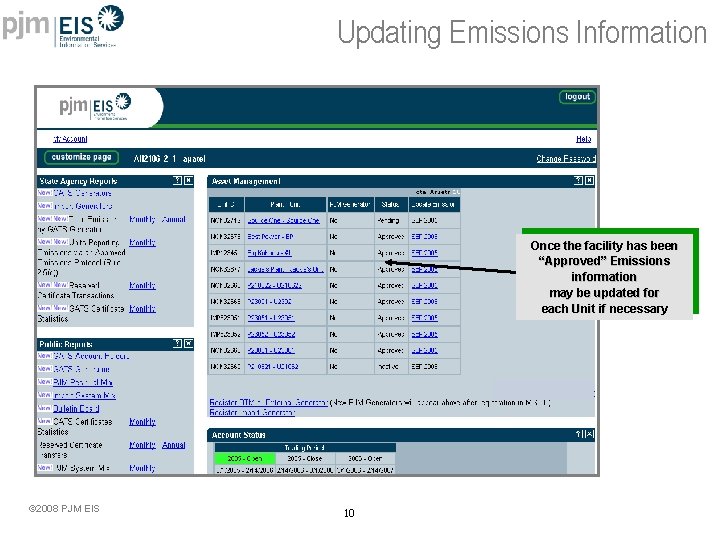Open Annual link for Reserved Certificate Transfers
The height and width of the screenshot is (540, 720).
pos(174,445)
